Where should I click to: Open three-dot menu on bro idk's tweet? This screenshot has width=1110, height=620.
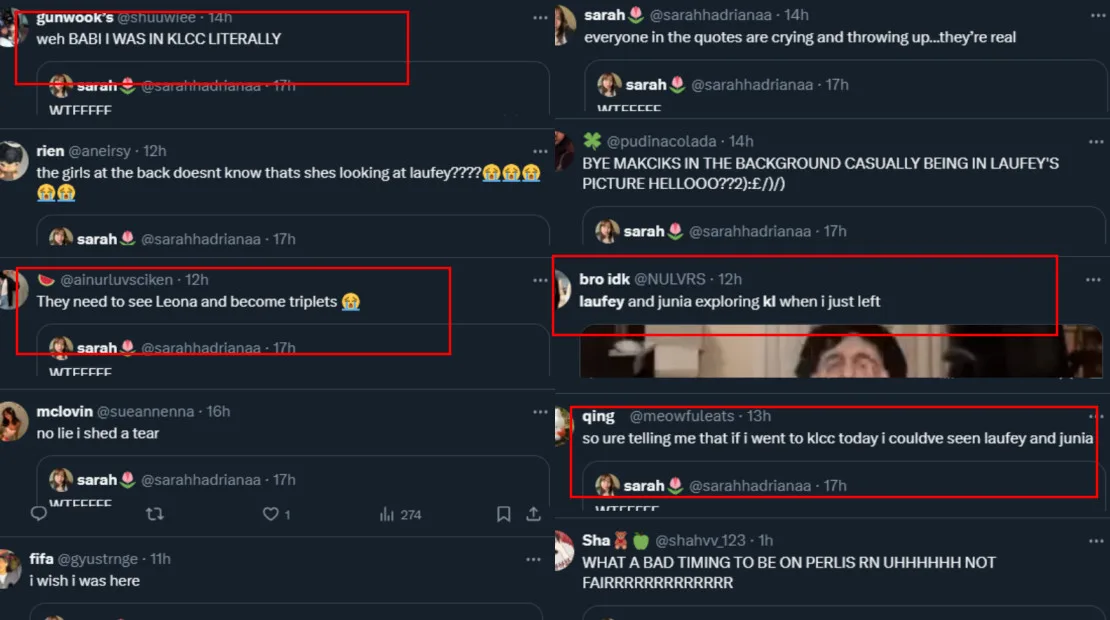pos(1093,280)
